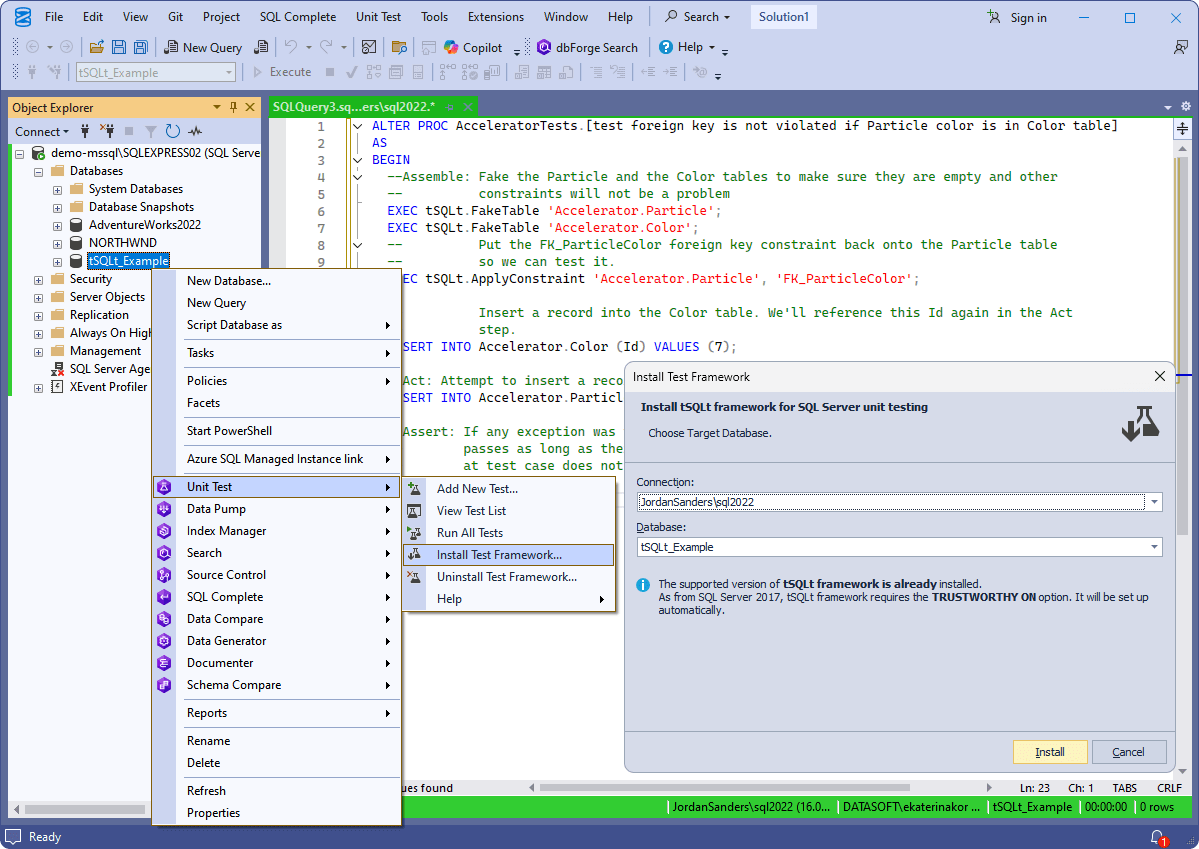
Task: Select Install Test Framework menu item
Action: [x=509, y=555]
